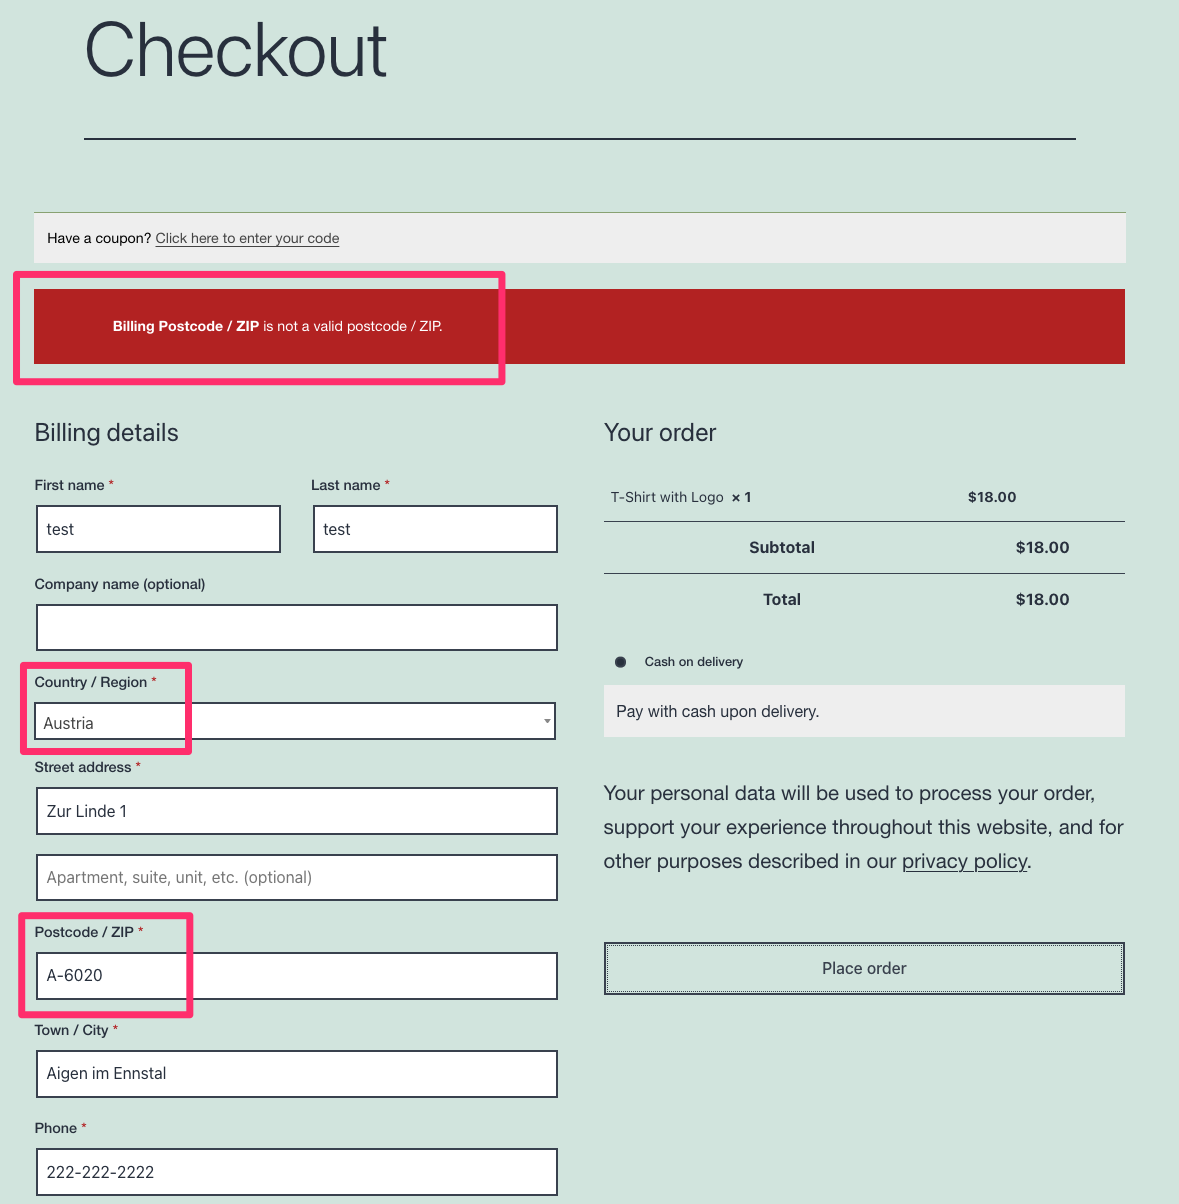Expand the country selector to change Austria

[295, 721]
